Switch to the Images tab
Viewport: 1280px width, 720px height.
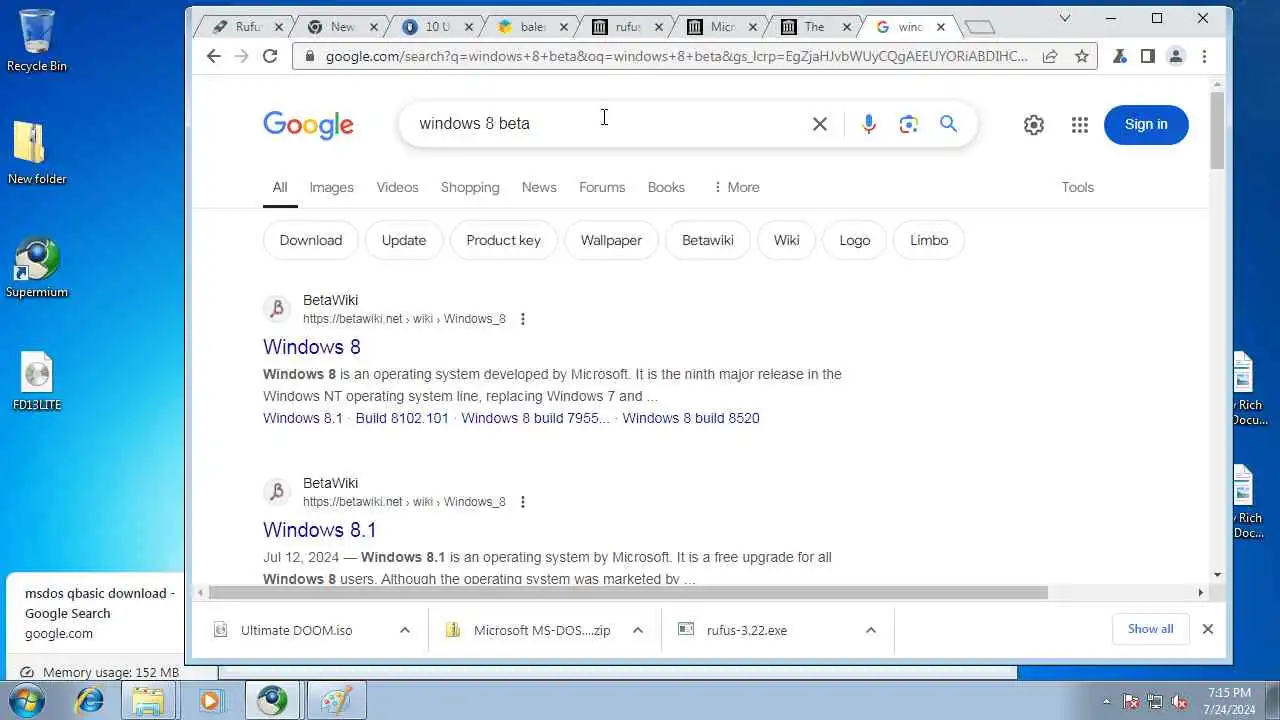[331, 187]
